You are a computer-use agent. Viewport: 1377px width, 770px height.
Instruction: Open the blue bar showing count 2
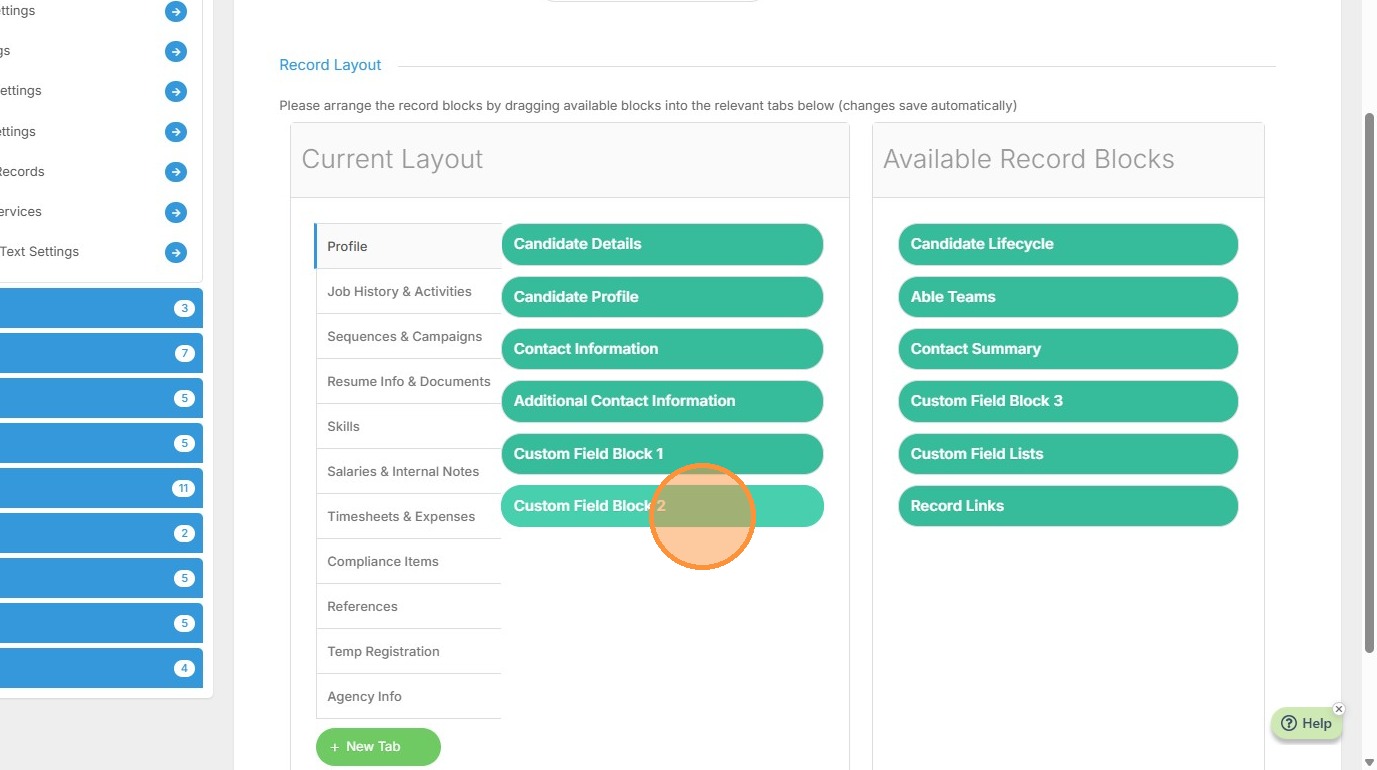pos(100,533)
